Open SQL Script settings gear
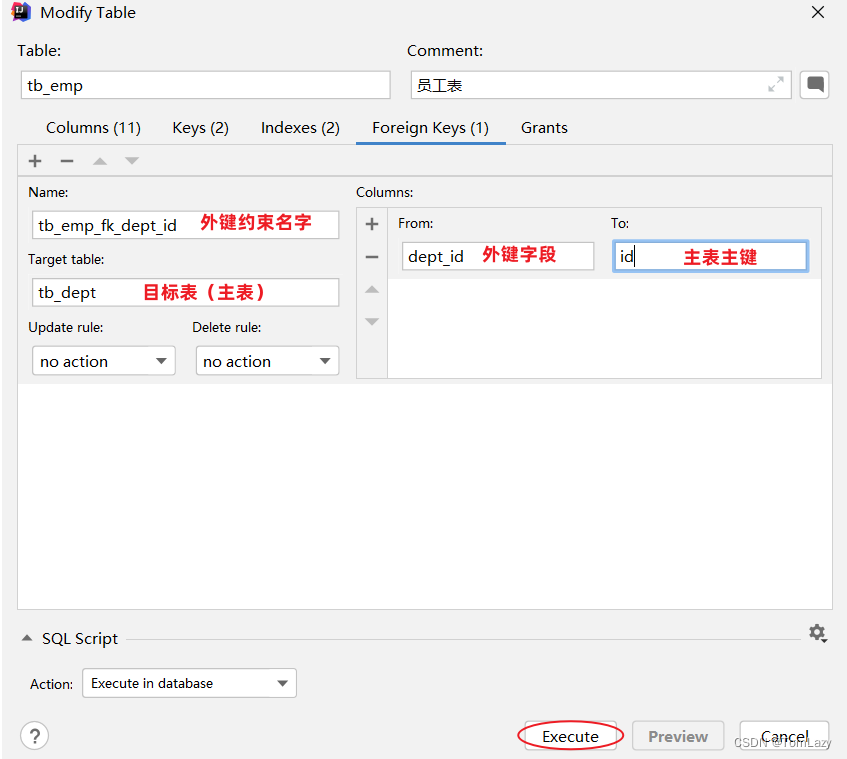Viewport: 847px width, 759px height. [x=817, y=633]
